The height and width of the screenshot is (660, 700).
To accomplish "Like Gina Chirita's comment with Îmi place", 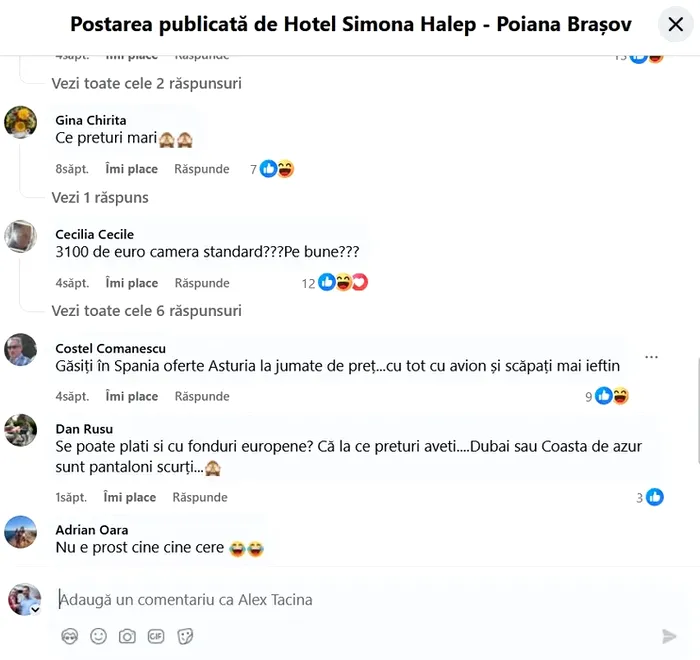I will tap(132, 169).
